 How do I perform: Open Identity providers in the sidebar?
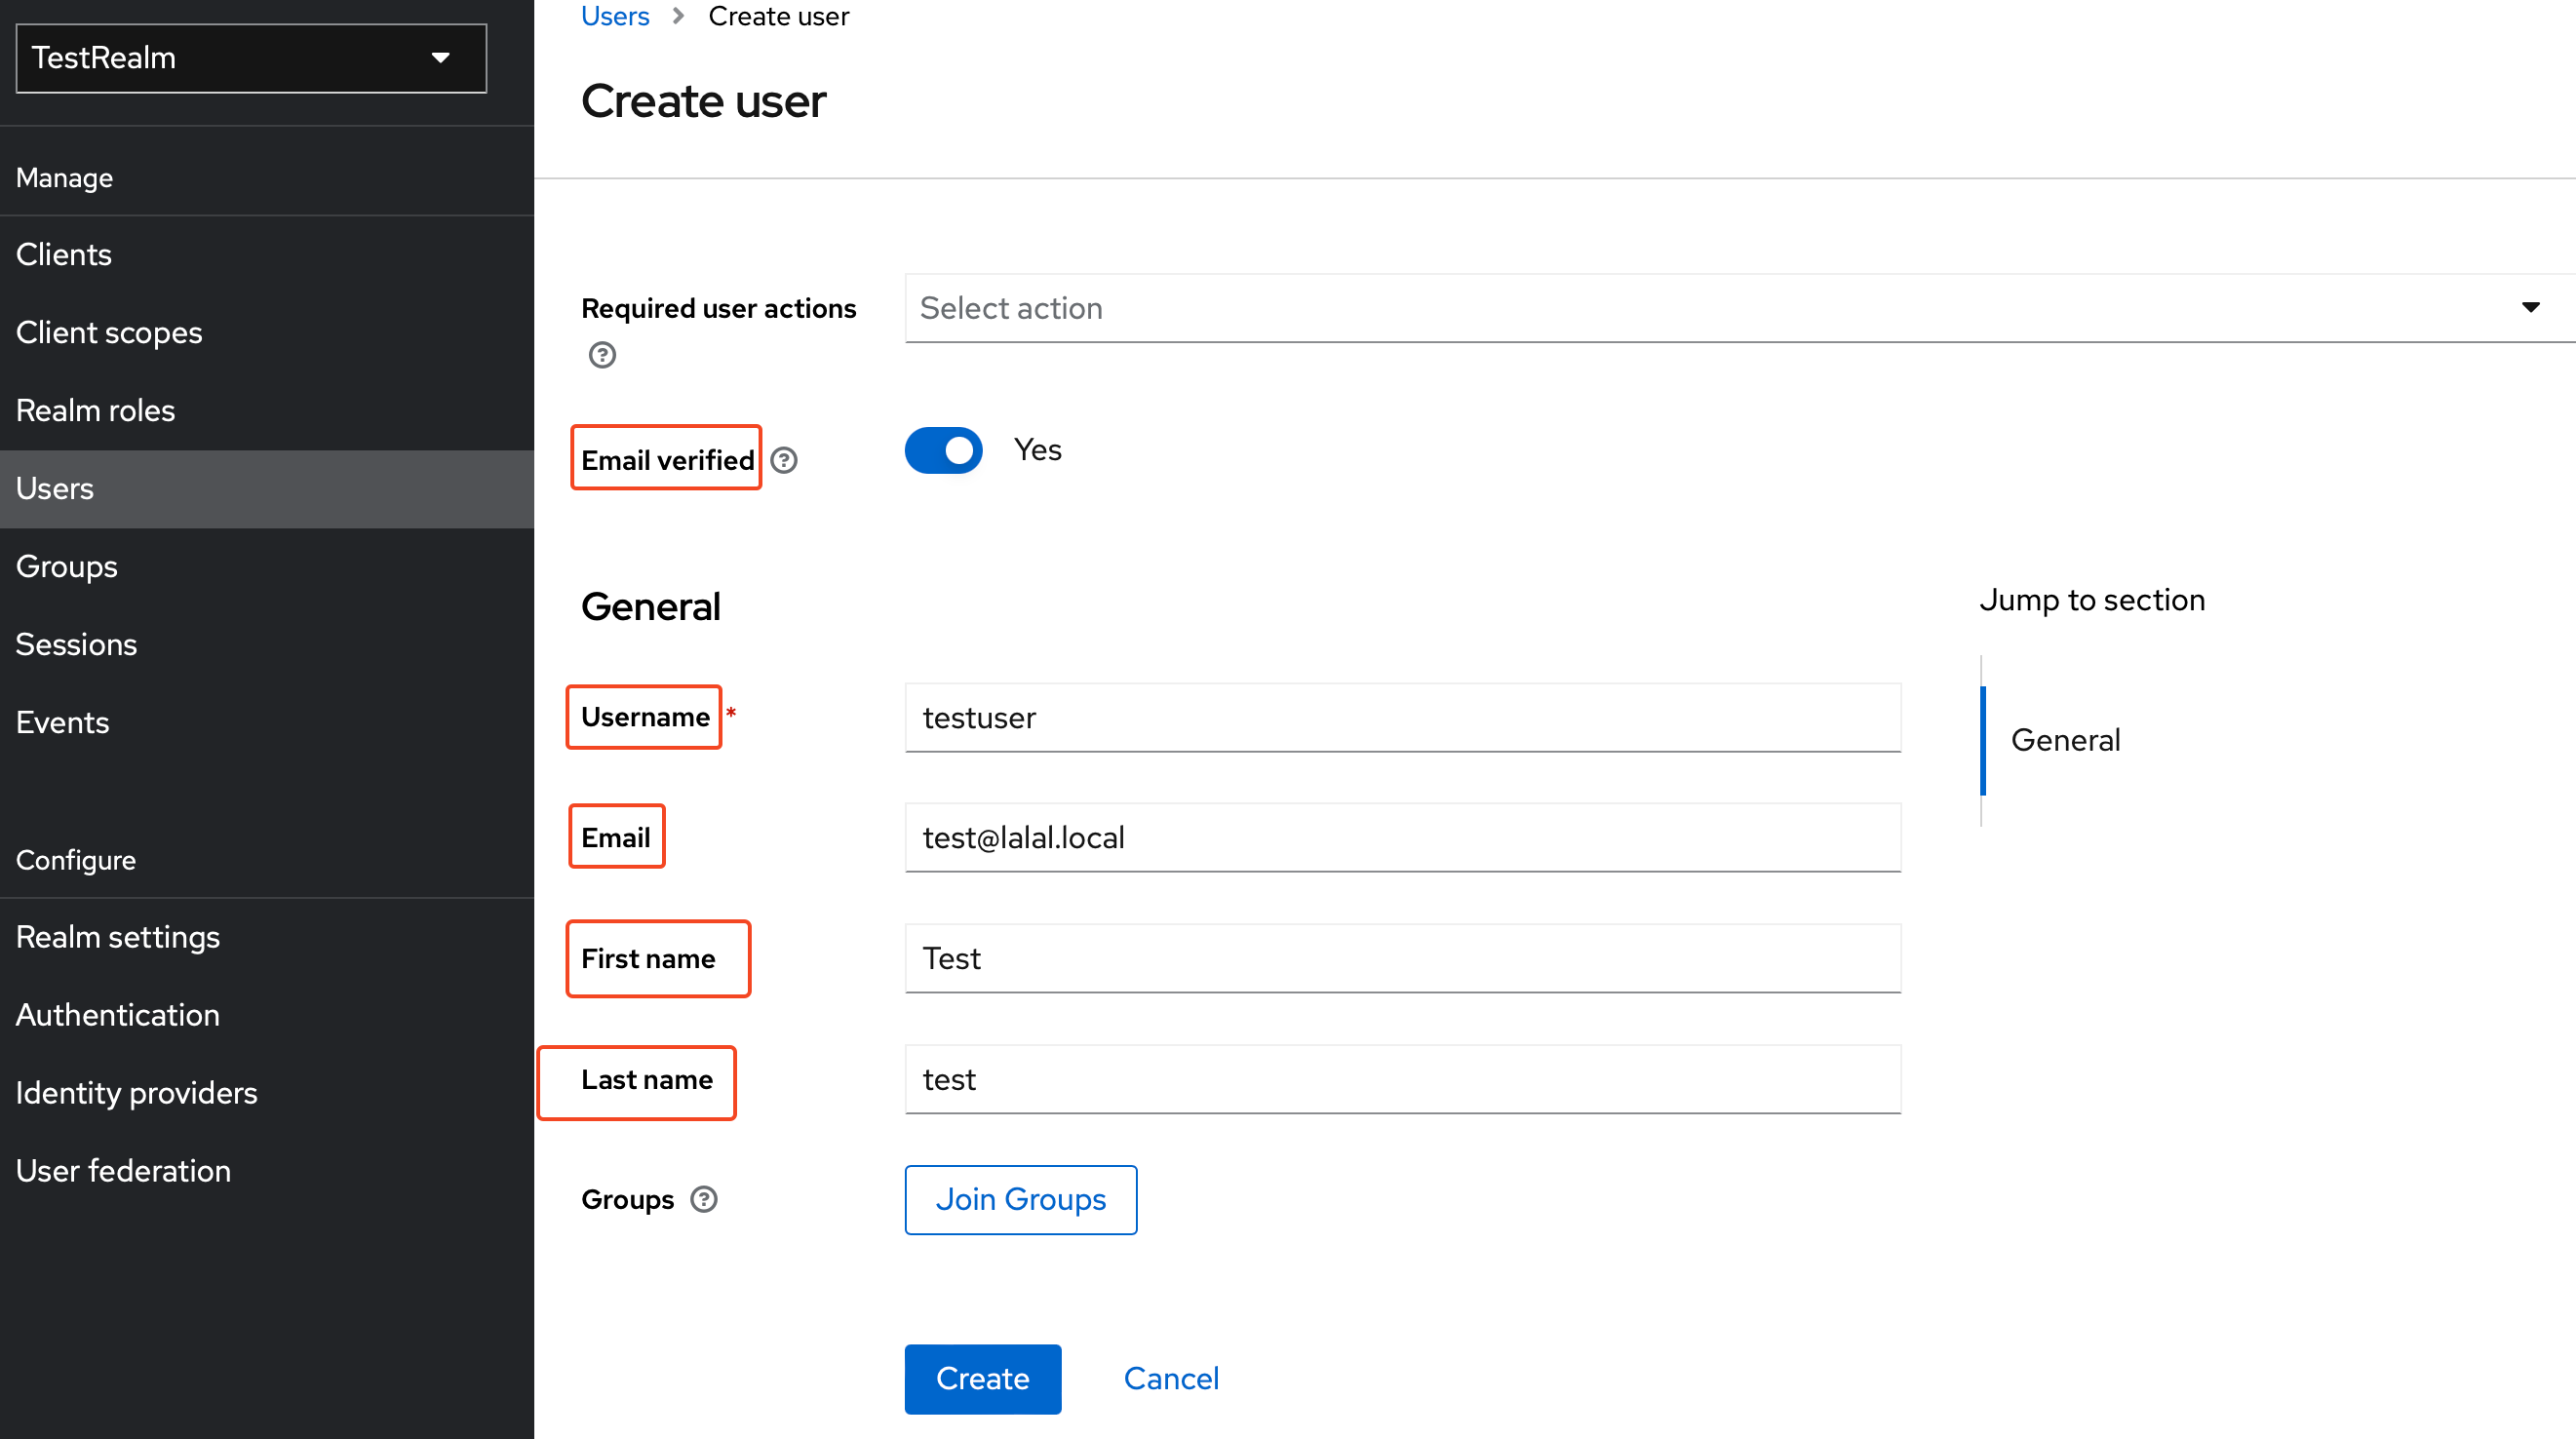(x=267, y=1093)
